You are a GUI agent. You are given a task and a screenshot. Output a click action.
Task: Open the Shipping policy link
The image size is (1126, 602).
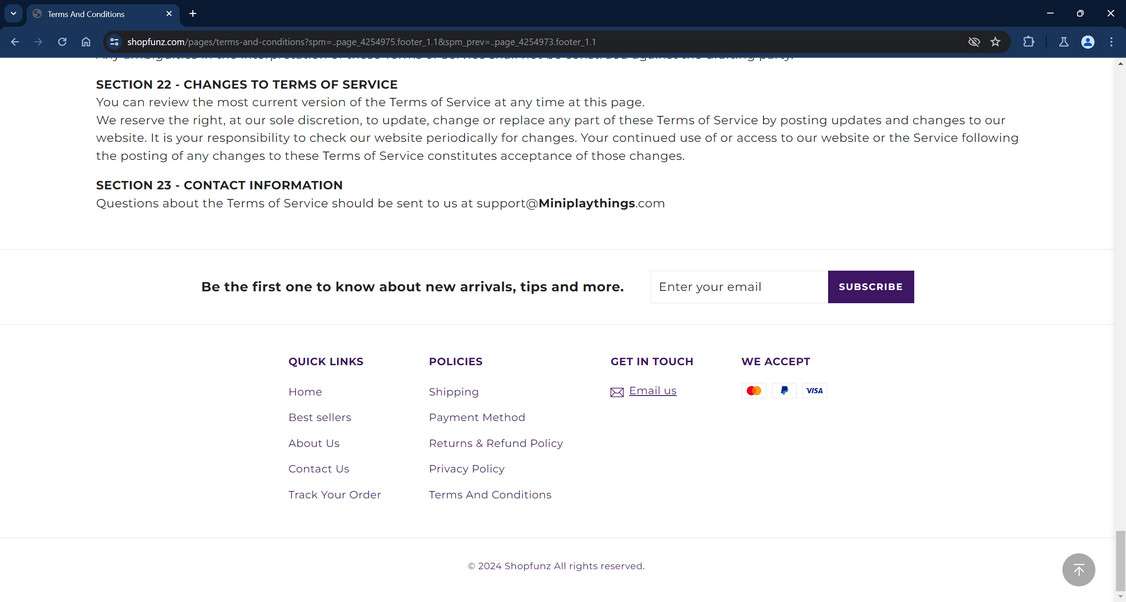click(x=454, y=392)
